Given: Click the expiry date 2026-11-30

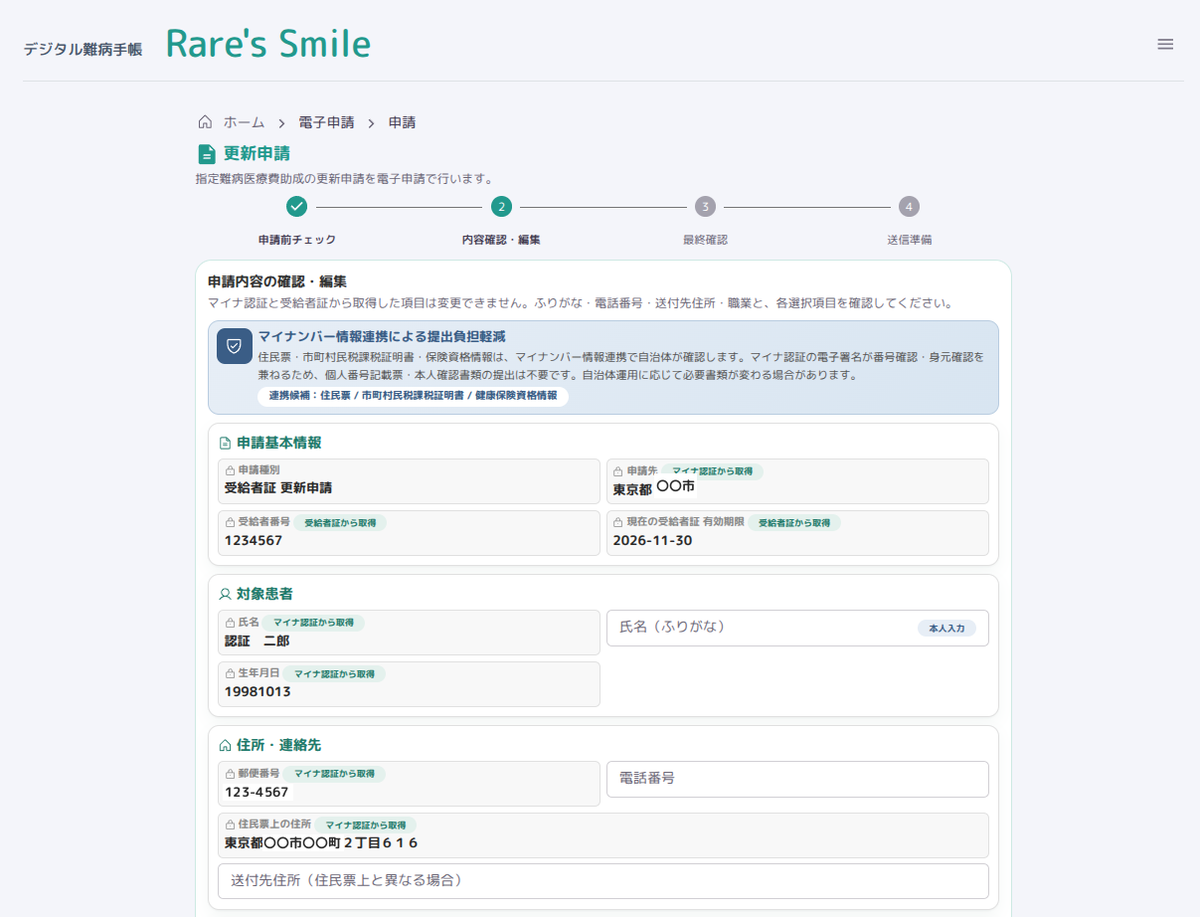Looking at the screenshot, I should [653, 540].
